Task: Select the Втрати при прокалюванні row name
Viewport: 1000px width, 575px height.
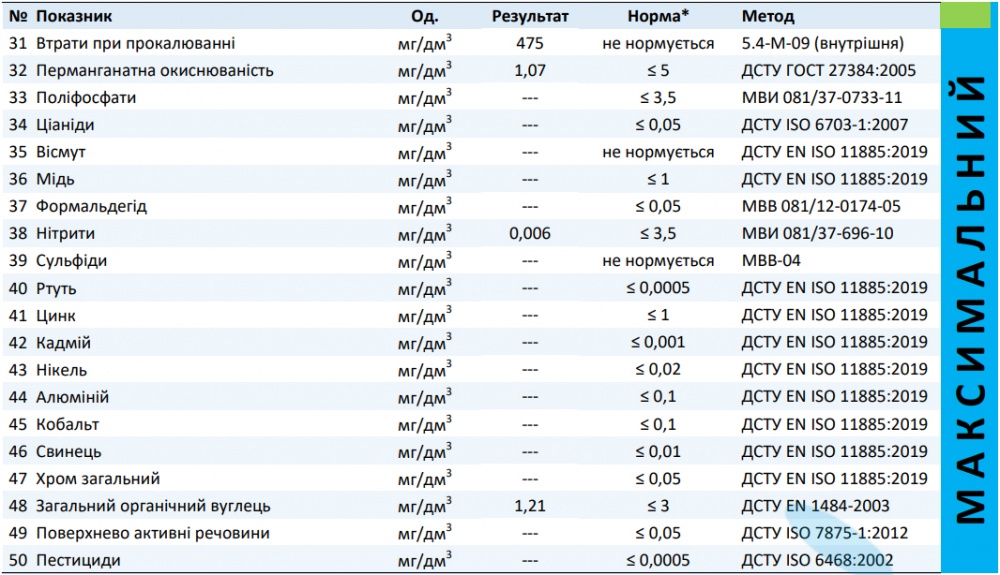Action: 136,44
